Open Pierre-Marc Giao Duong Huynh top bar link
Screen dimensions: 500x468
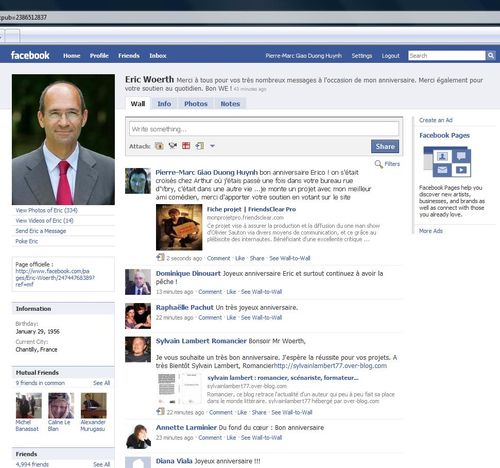tap(303, 56)
